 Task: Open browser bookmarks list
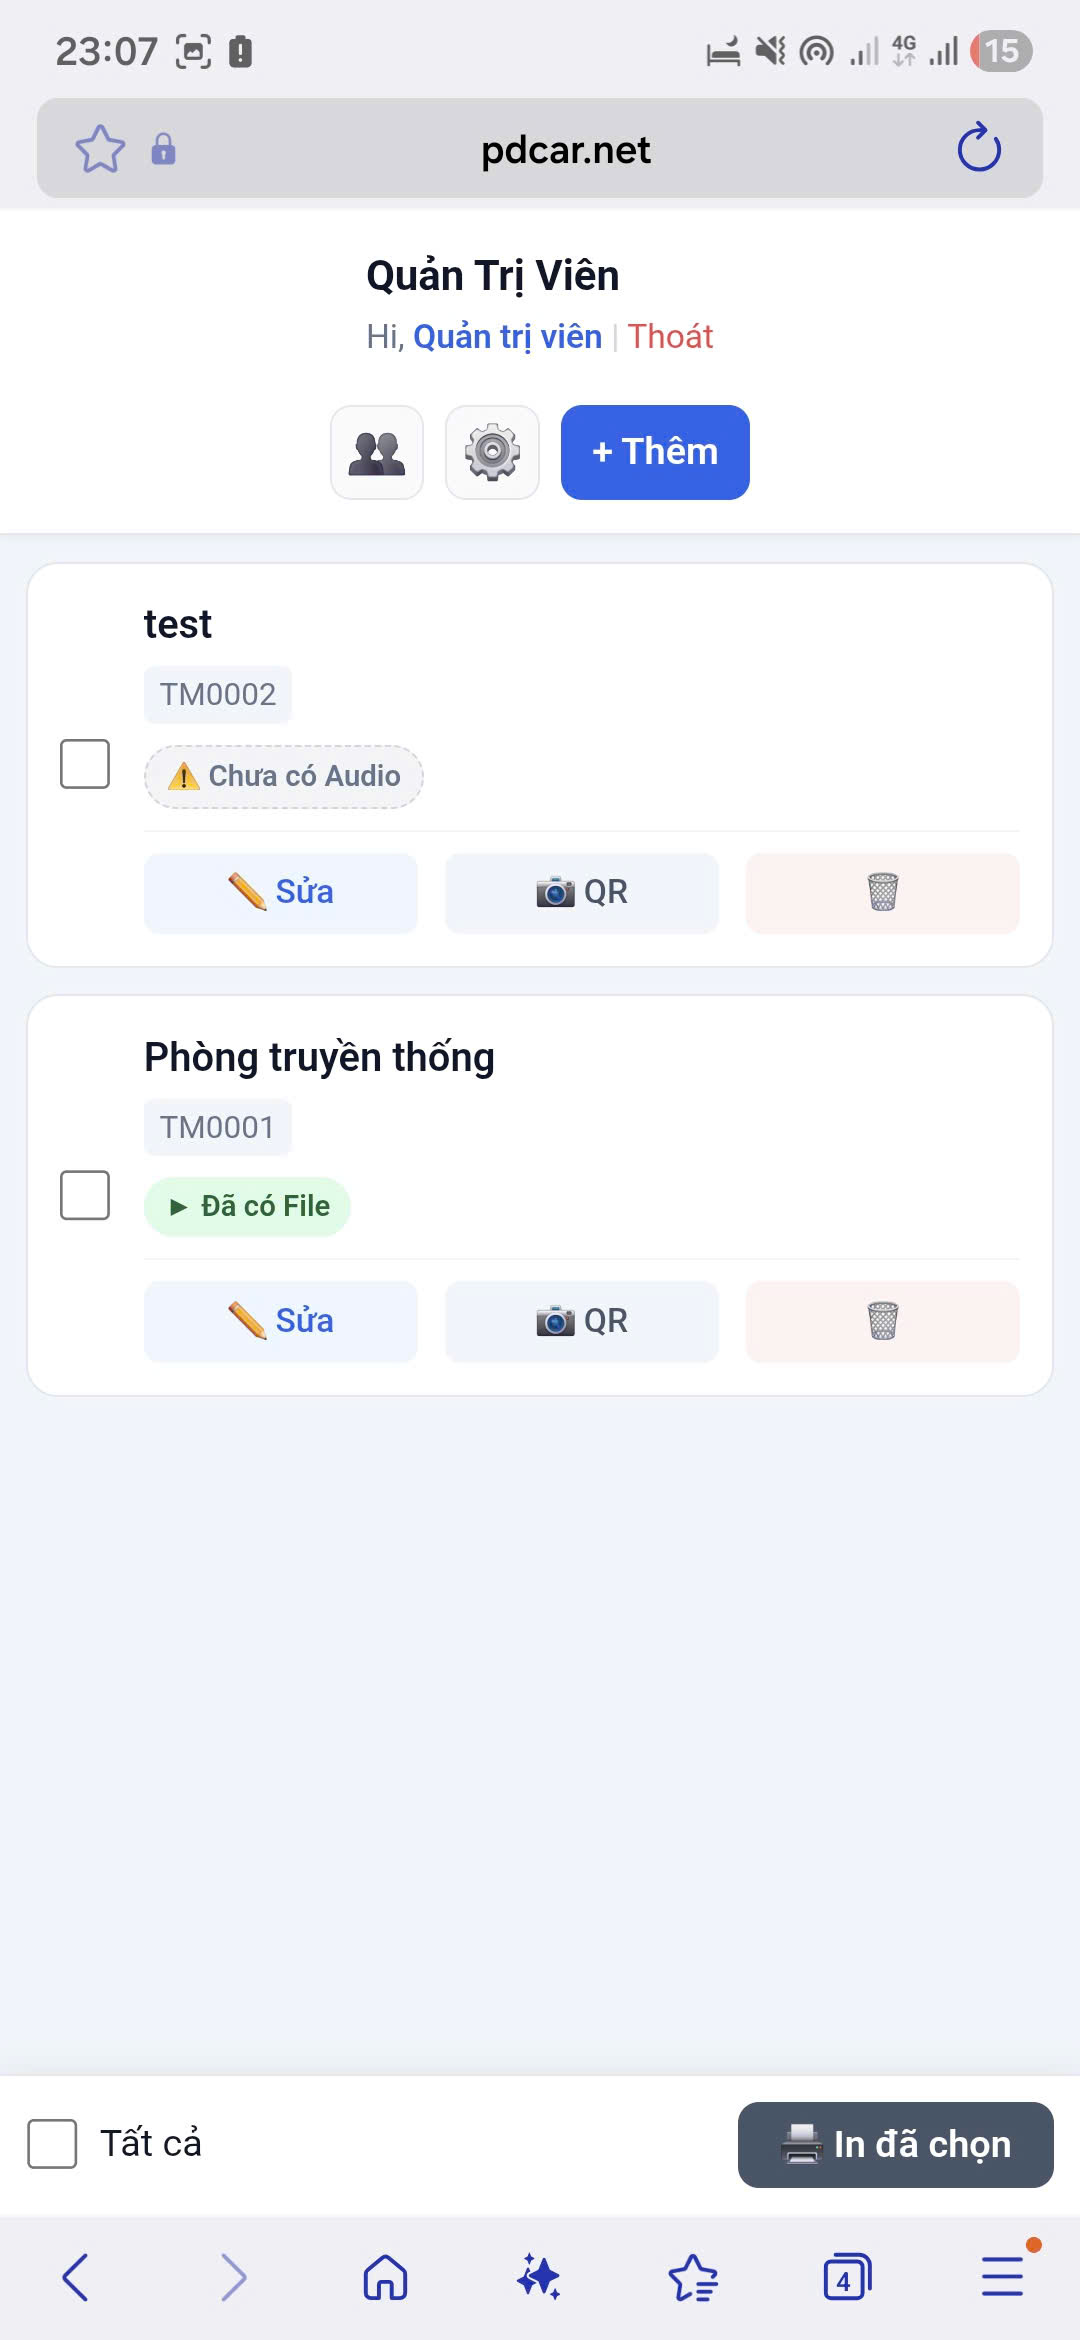[x=692, y=2278]
